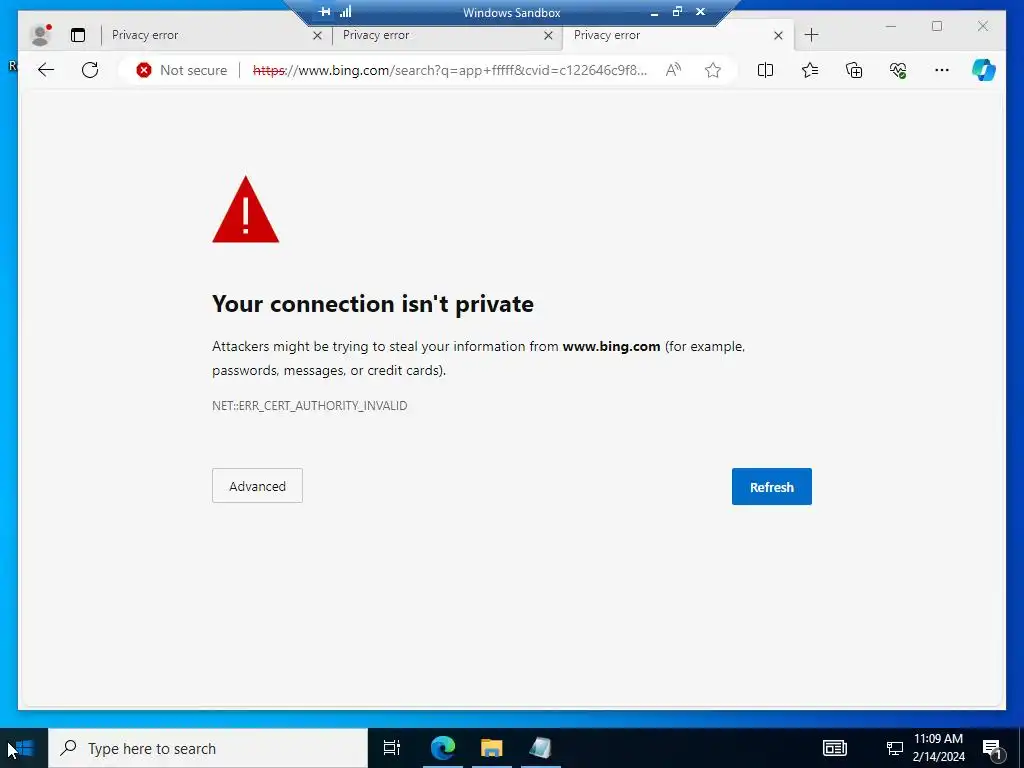
Task: Open Browser essentials heart icon
Action: (x=898, y=70)
